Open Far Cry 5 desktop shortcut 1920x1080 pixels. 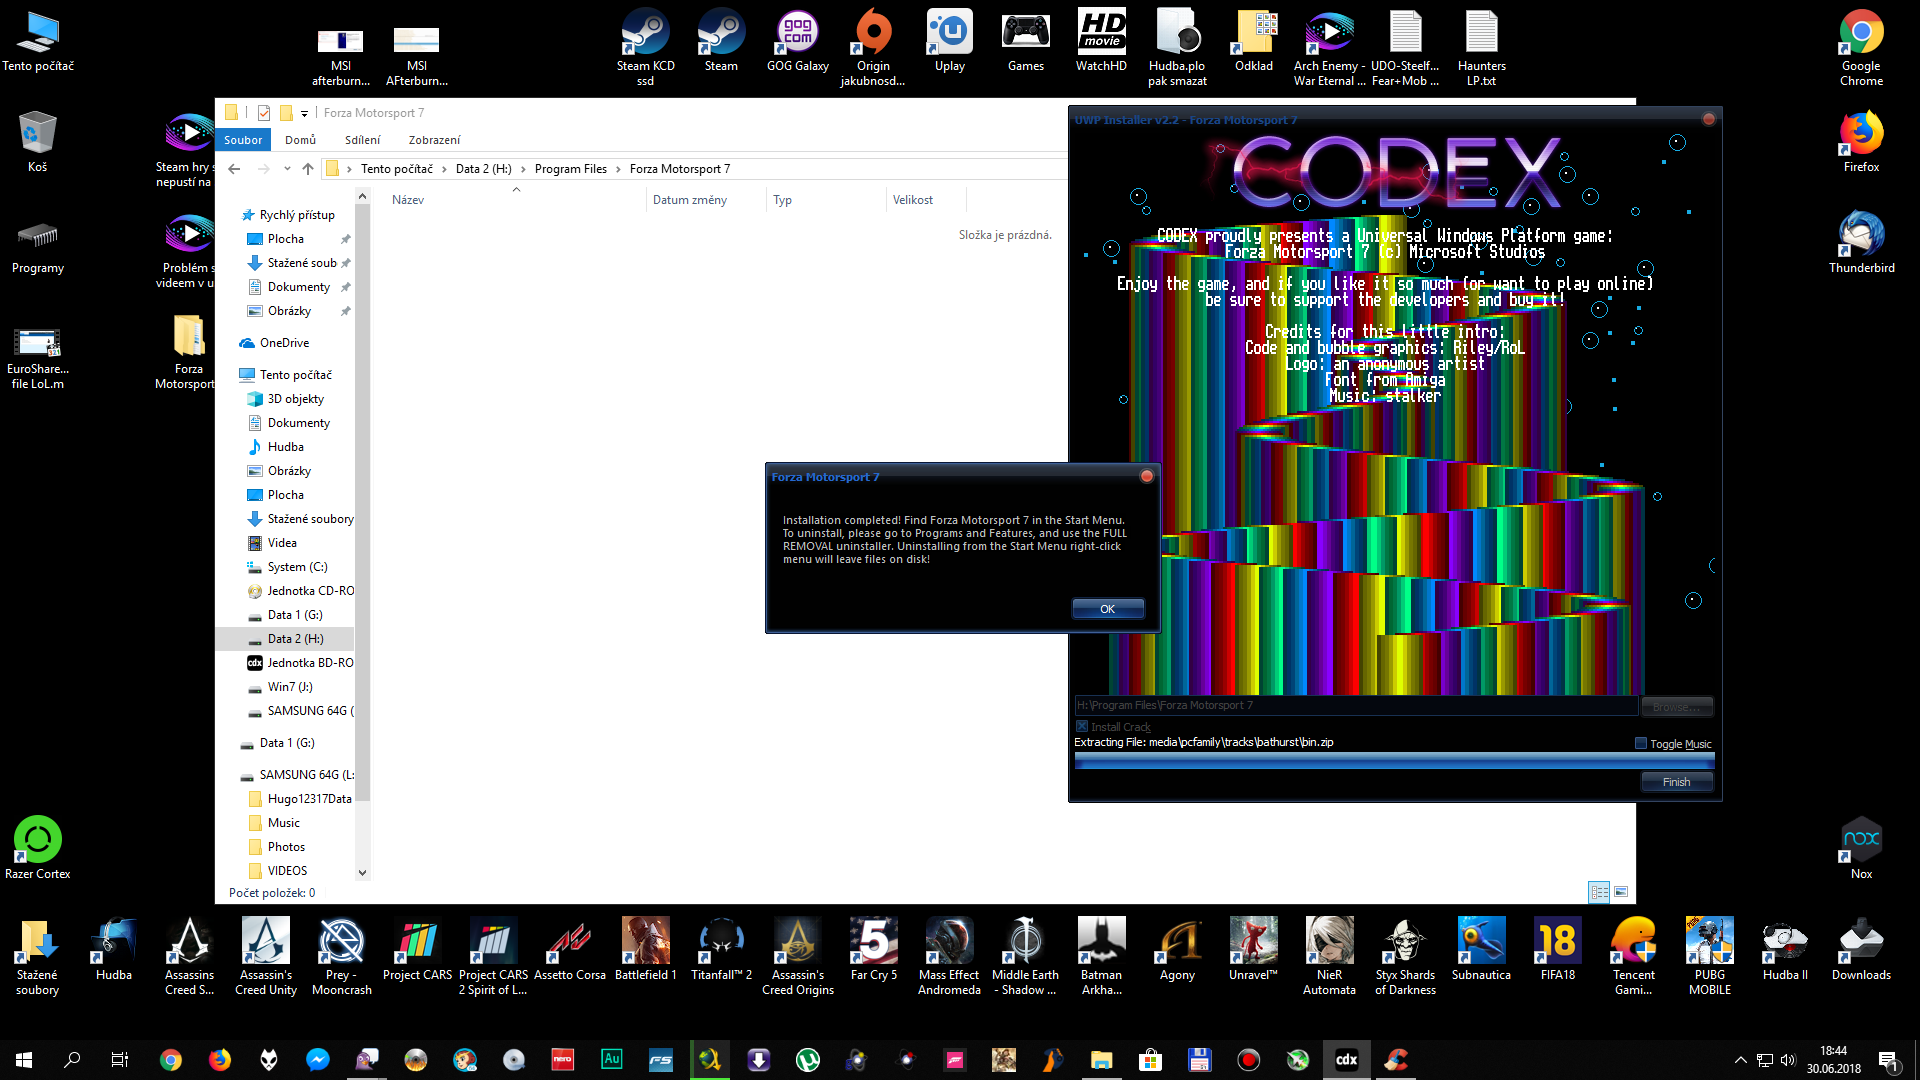point(873,949)
